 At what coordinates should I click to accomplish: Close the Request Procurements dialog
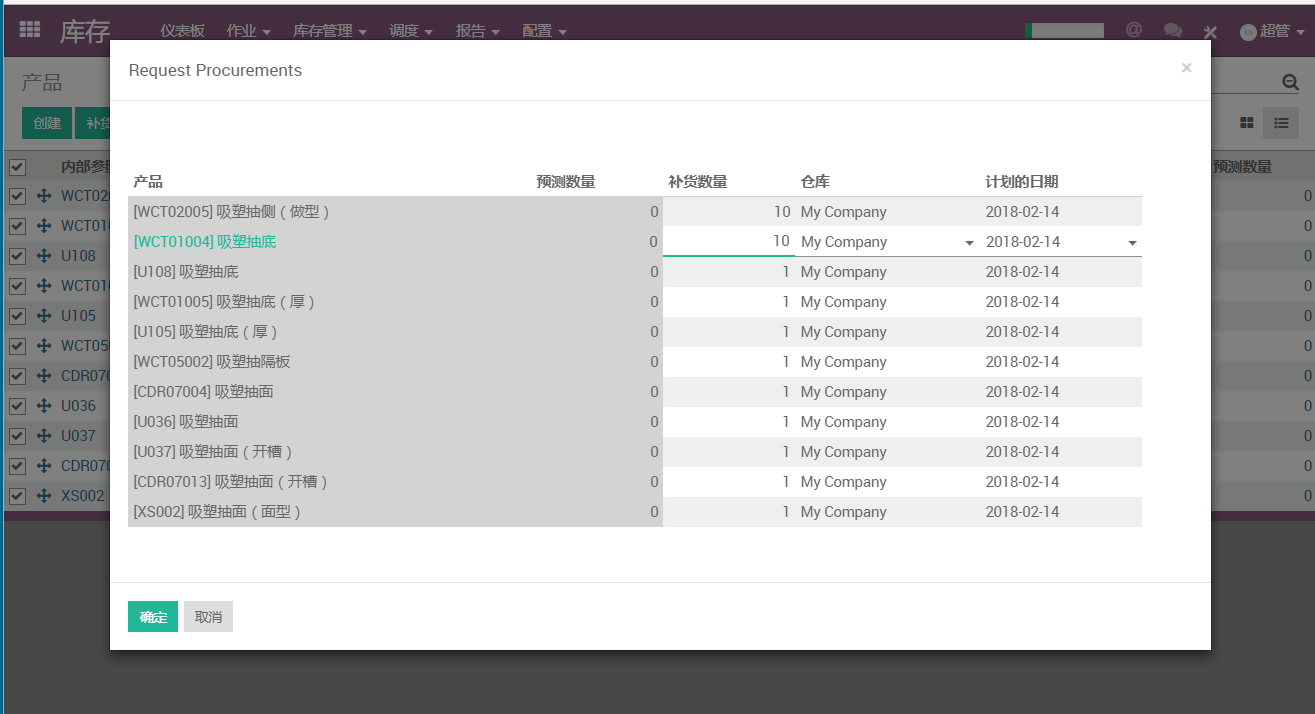[1186, 68]
